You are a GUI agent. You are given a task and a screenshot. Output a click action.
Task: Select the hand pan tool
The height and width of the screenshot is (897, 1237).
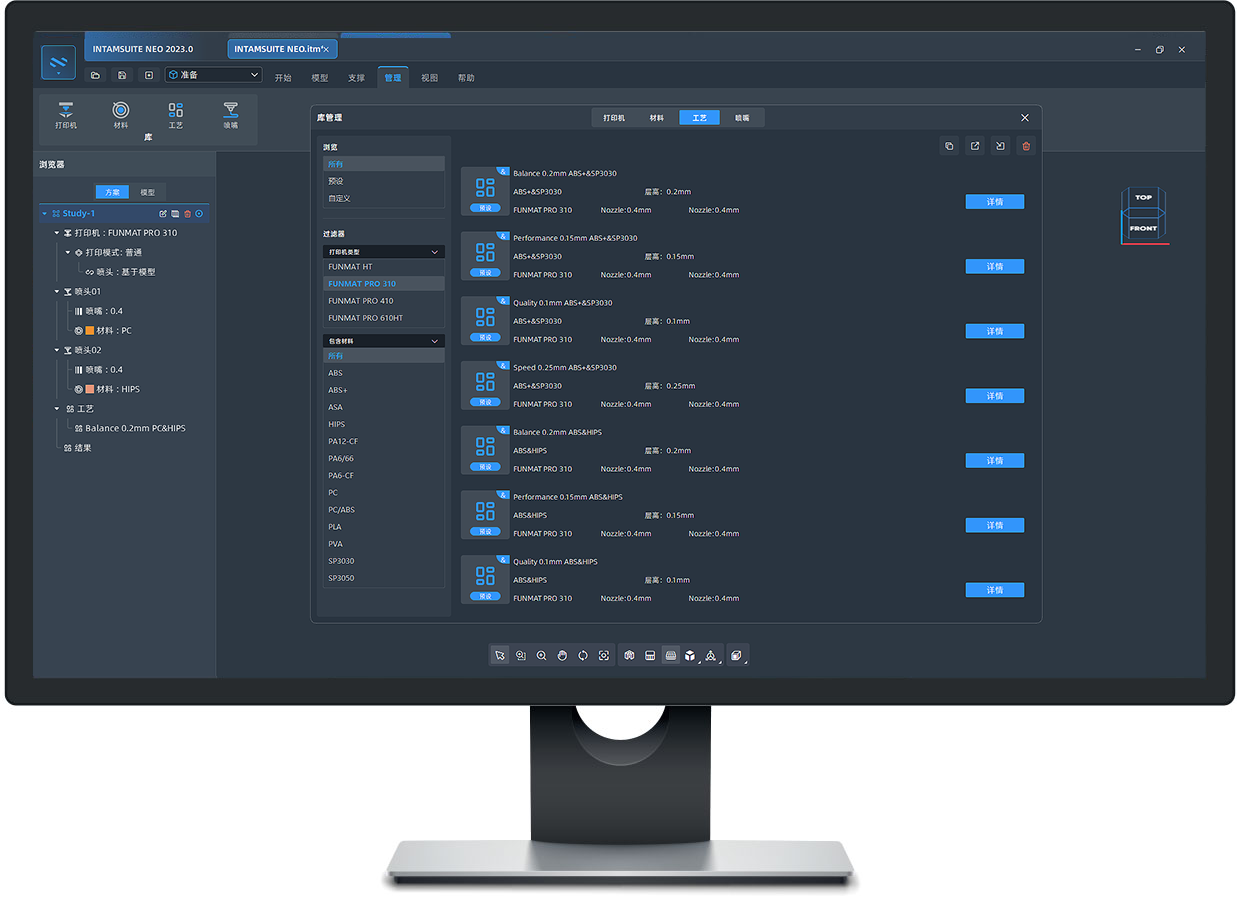pos(563,656)
